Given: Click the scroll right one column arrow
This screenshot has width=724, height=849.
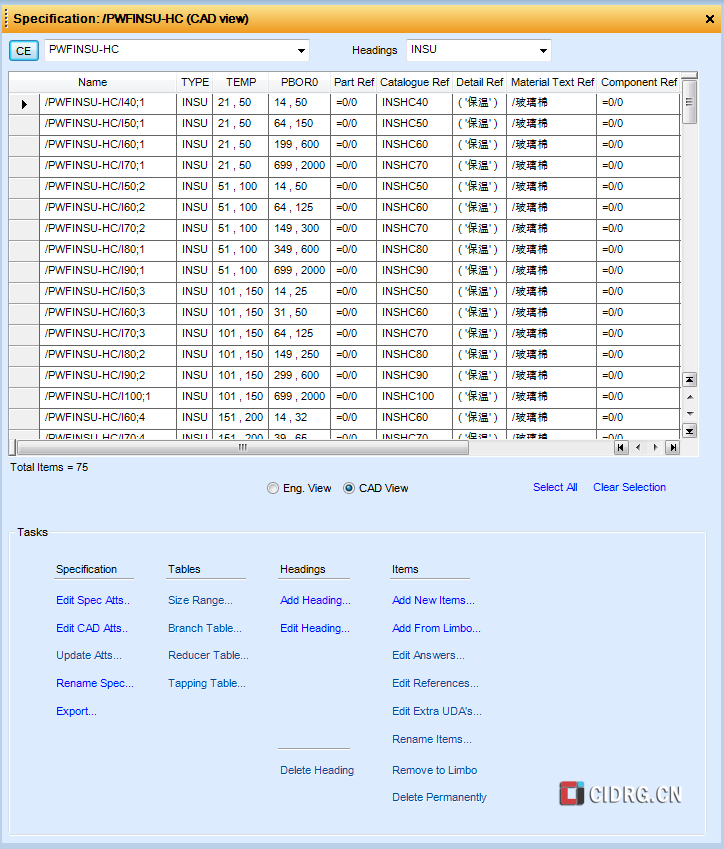Looking at the screenshot, I should (x=656, y=448).
